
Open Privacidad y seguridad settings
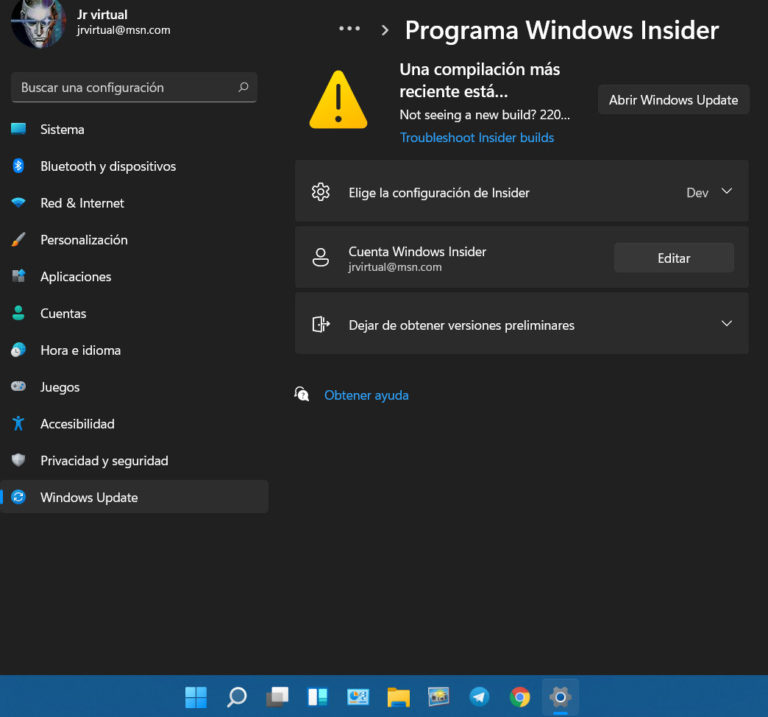[x=134, y=460]
